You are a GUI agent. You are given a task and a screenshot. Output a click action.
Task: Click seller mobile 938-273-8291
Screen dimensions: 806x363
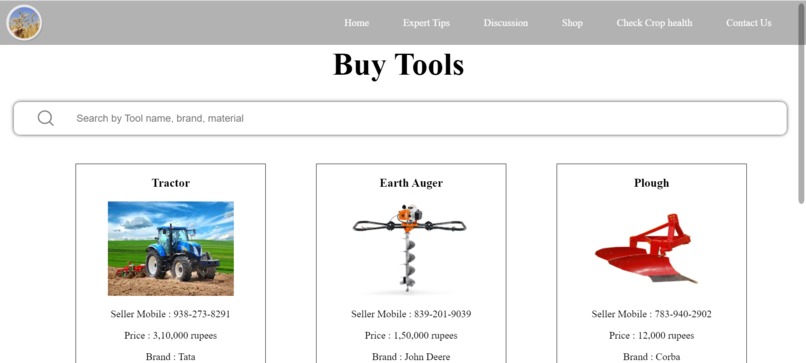pos(170,314)
